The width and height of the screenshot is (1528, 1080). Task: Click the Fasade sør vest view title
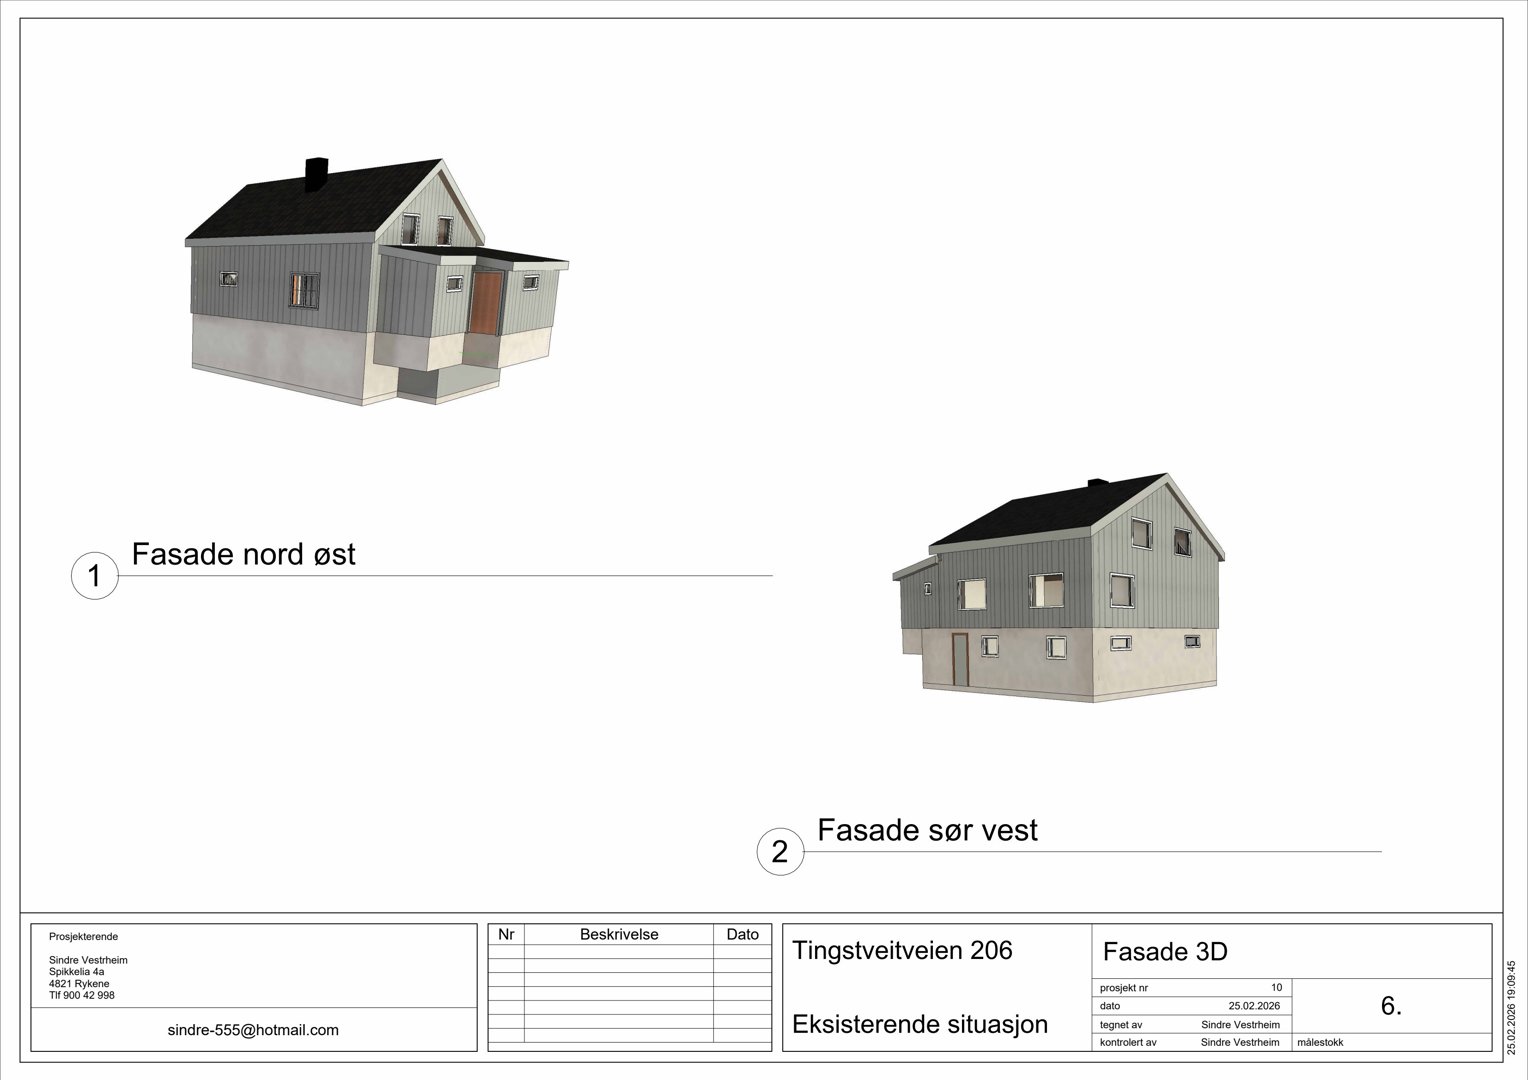[x=928, y=830]
